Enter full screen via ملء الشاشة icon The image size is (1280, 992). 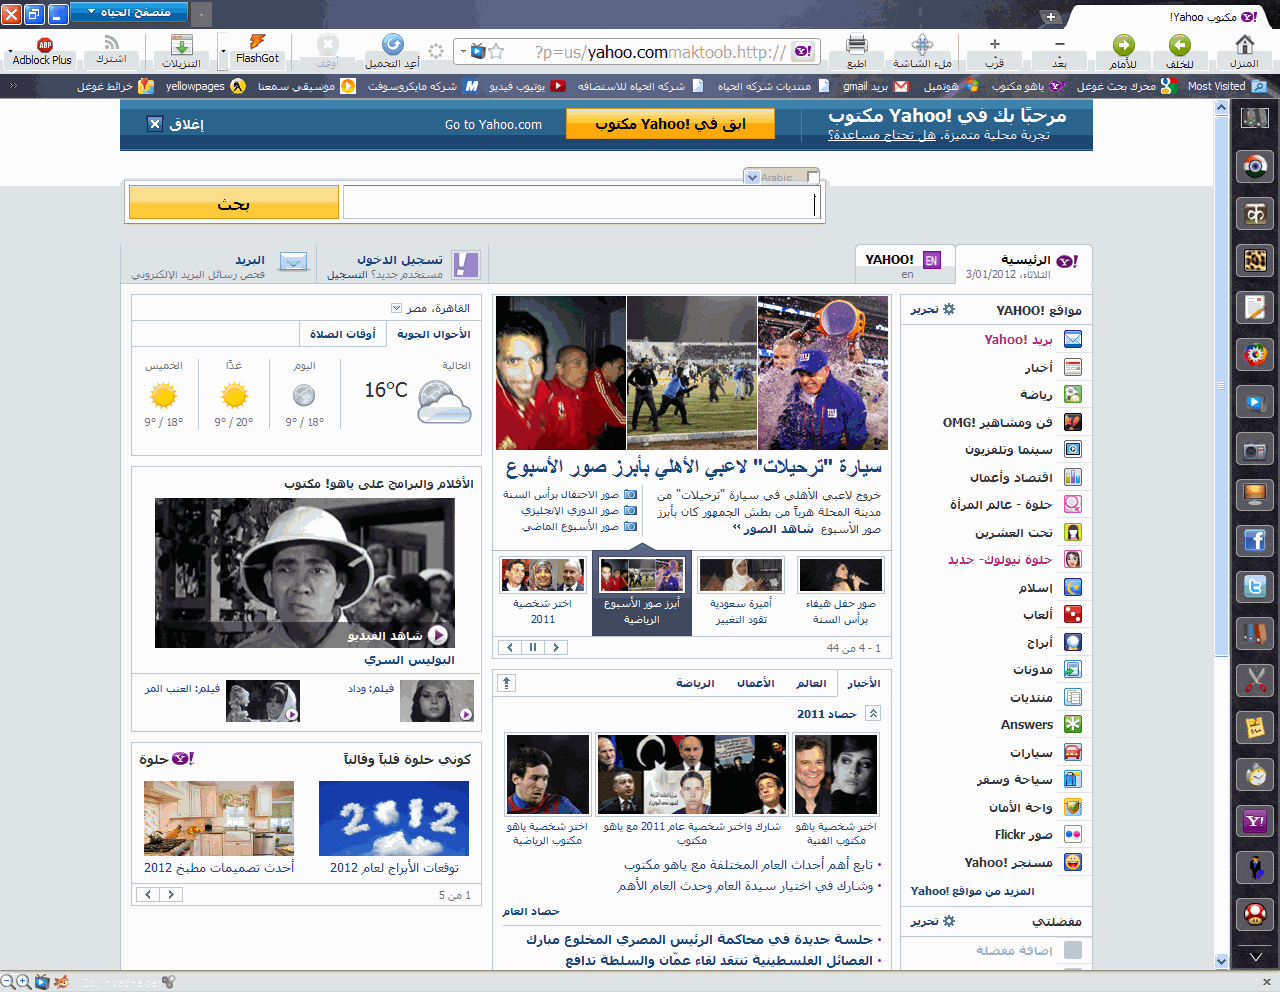923,44
